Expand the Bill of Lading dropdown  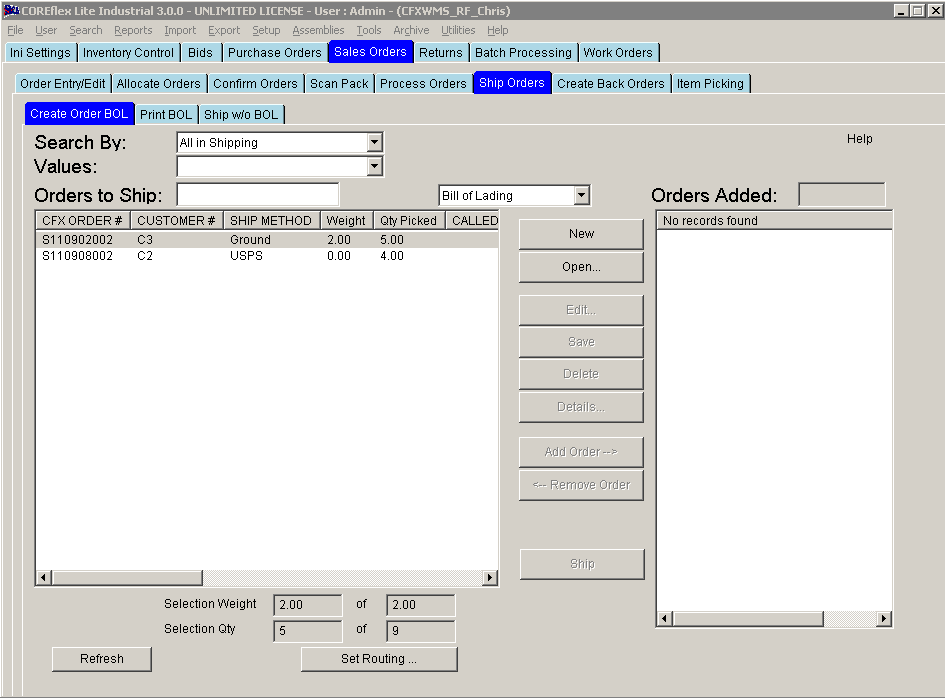click(581, 195)
